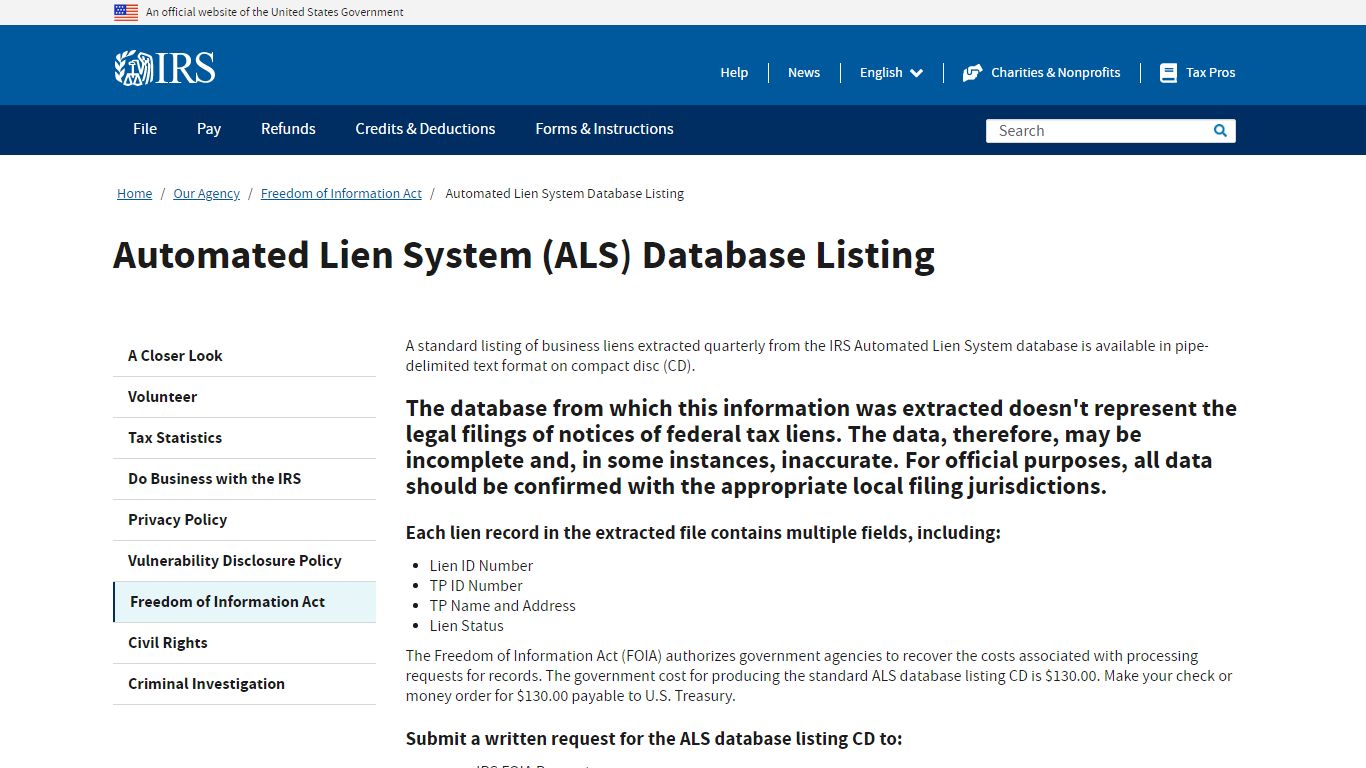Click 'An official website of the United States Government' text
The width and height of the screenshot is (1366, 768).
(275, 12)
